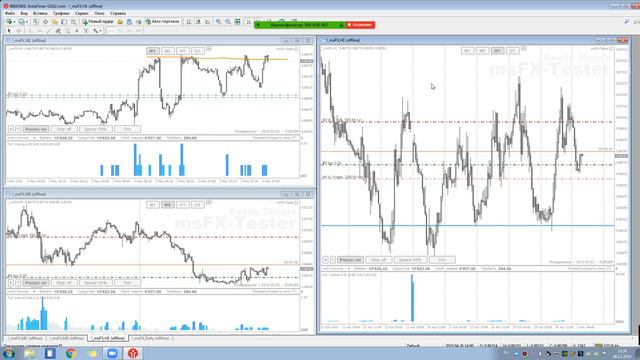Click Speed 50% in top-left chart window
Viewport: 640px width, 360px height.
coord(95,129)
